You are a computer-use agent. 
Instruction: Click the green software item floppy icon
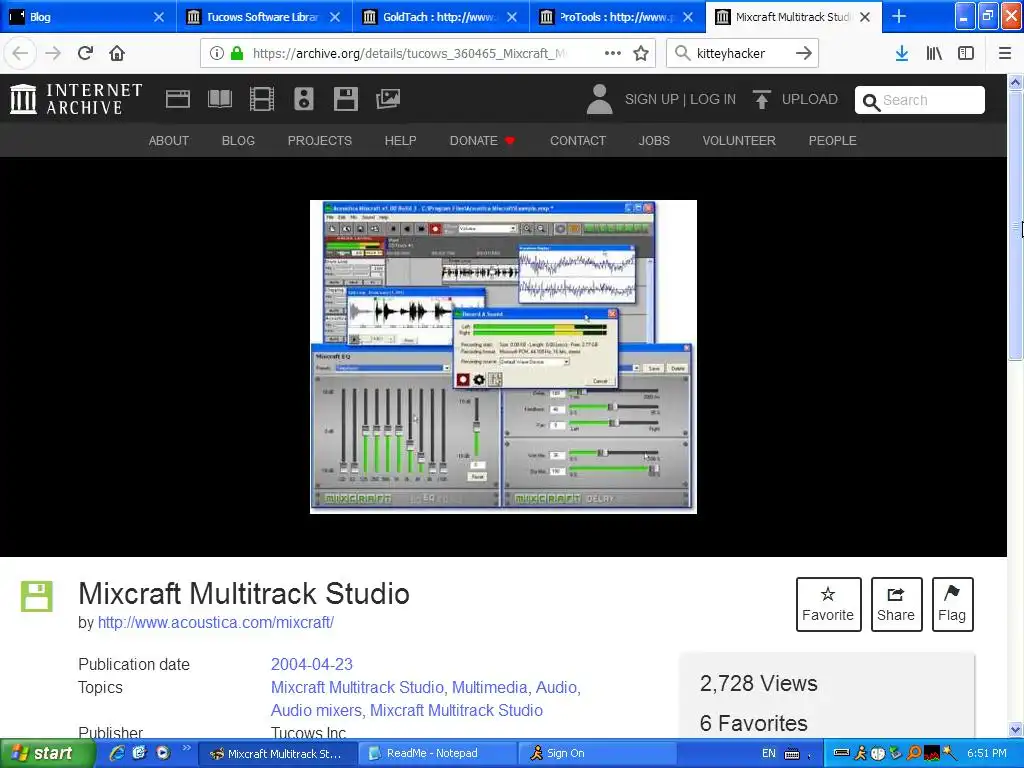(x=37, y=596)
